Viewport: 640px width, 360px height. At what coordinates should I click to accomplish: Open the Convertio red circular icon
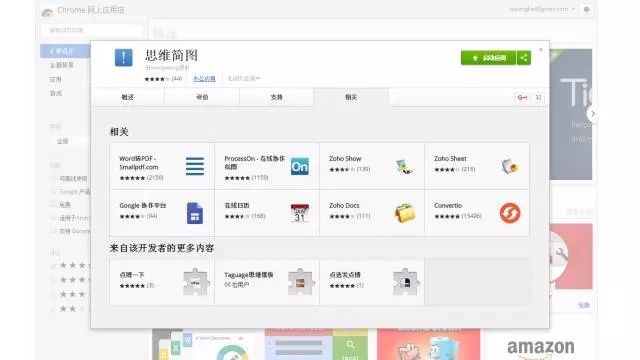(510, 213)
